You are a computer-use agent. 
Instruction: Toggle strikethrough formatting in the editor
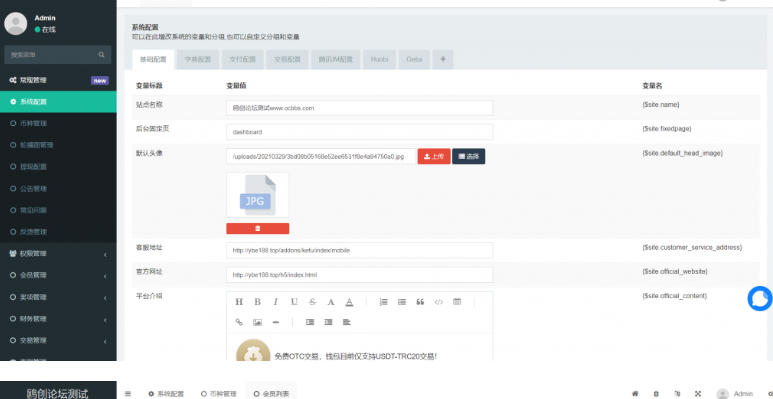312,302
